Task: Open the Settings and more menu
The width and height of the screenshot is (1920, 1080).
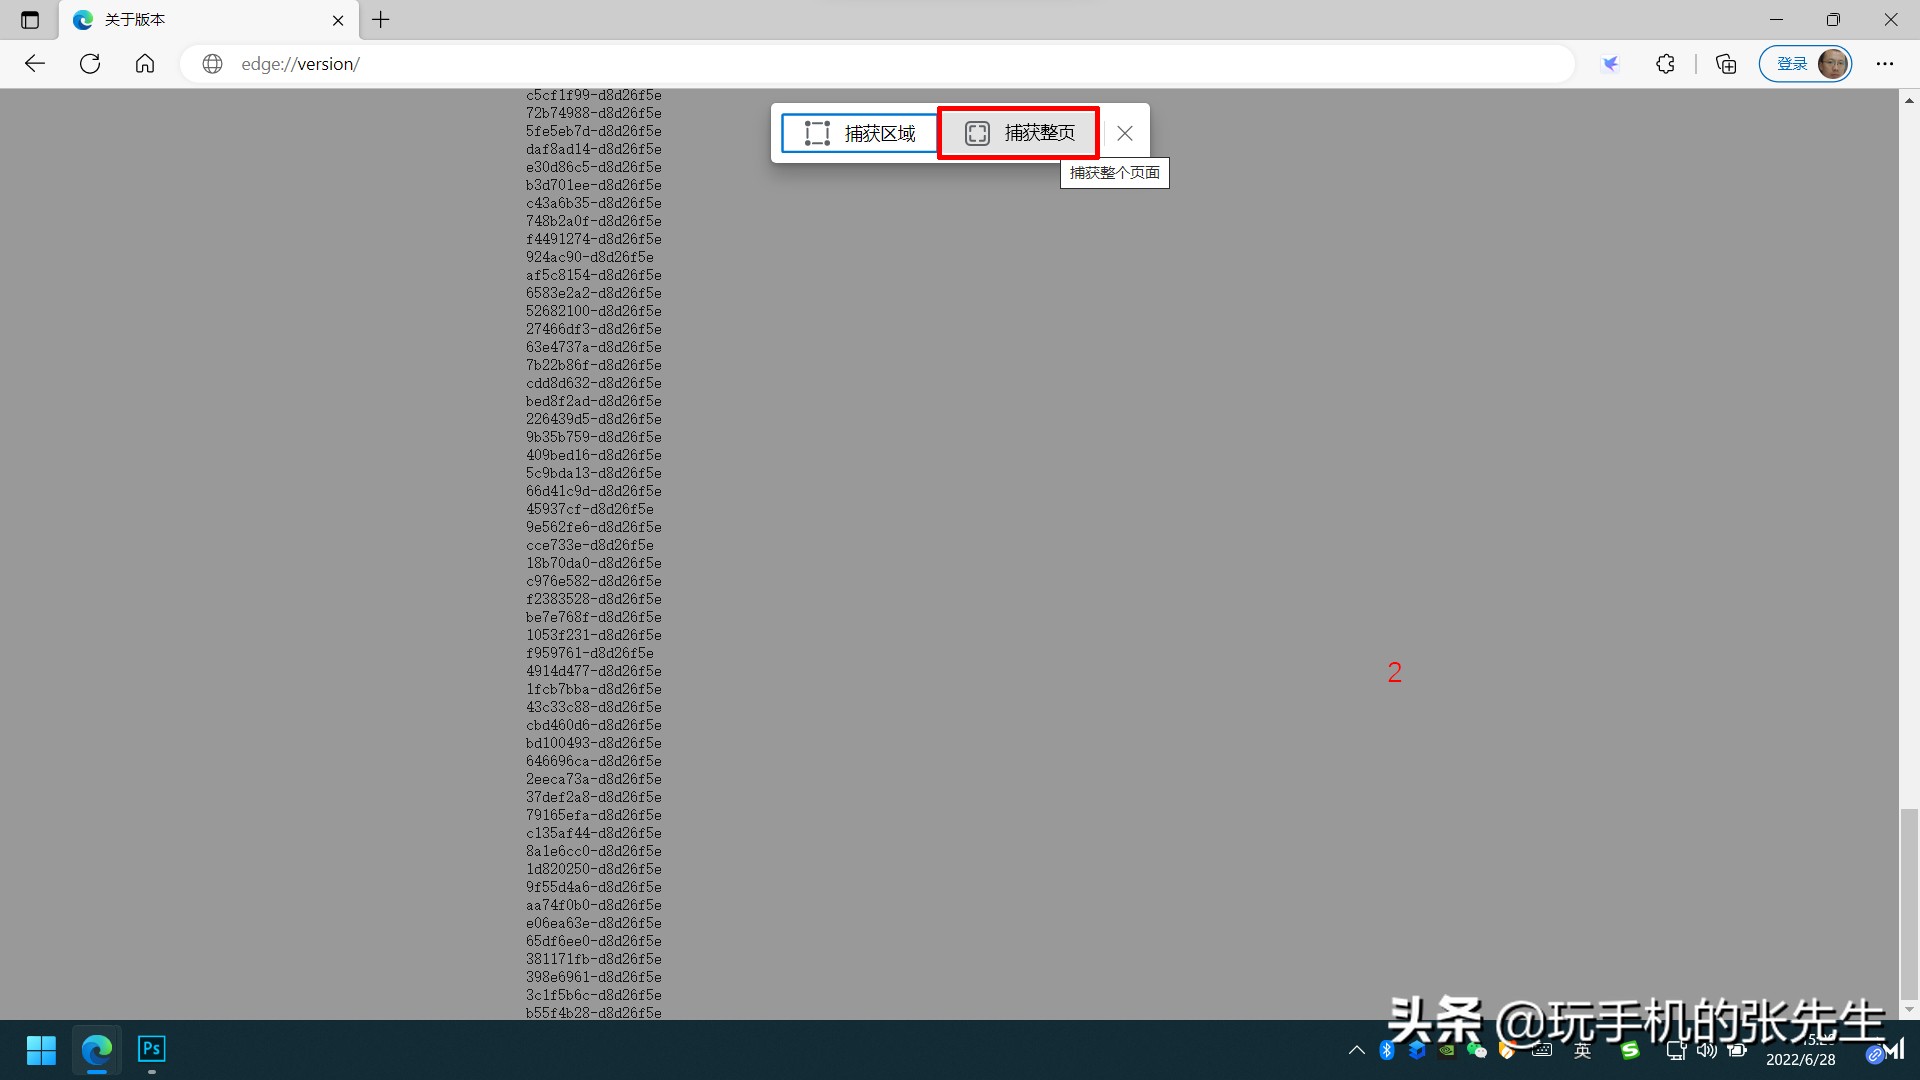Action: (x=1885, y=64)
